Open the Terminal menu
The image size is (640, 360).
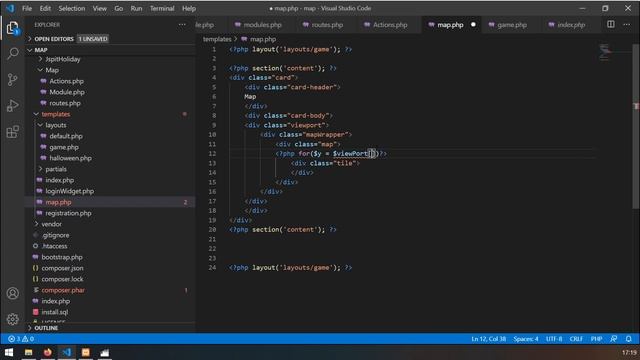point(162,8)
